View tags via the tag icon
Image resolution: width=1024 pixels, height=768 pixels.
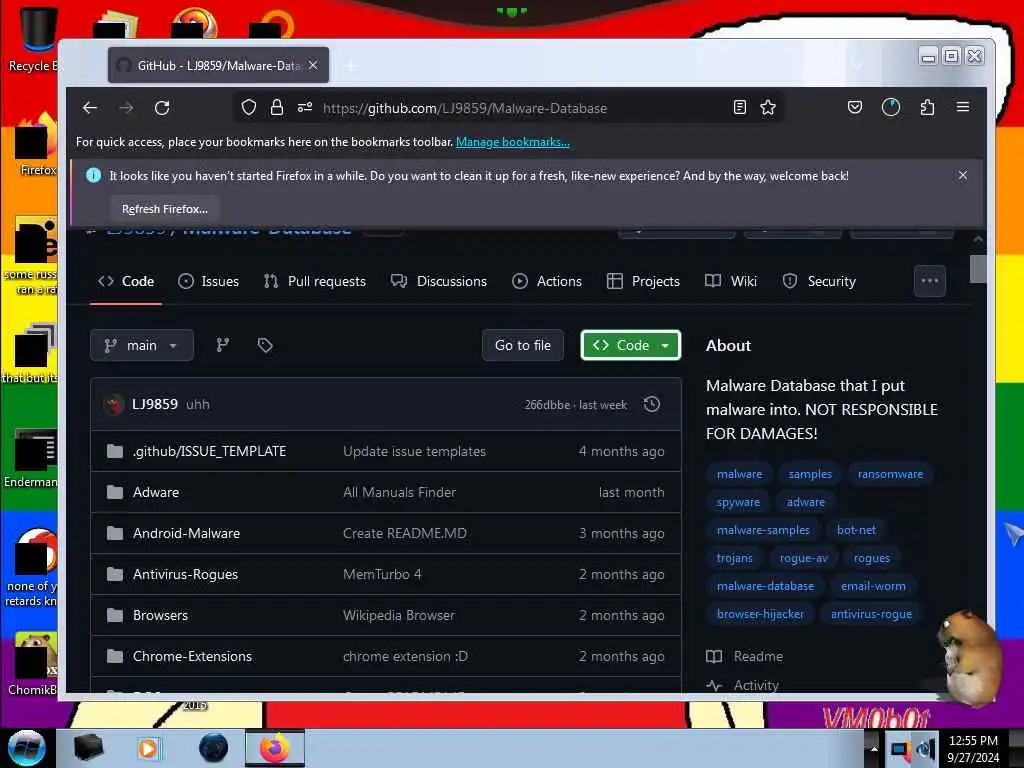264,345
